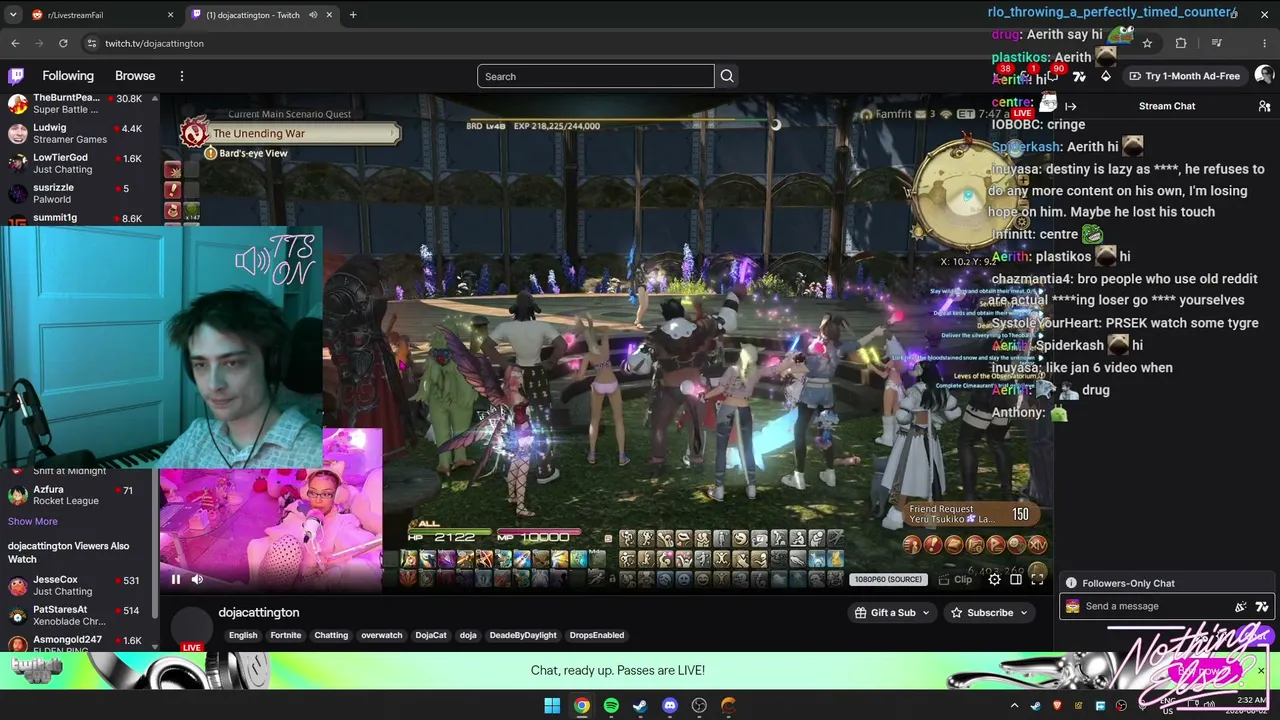The height and width of the screenshot is (720, 1280).
Task: Open Chrome from the taskbar
Action: [581, 706]
